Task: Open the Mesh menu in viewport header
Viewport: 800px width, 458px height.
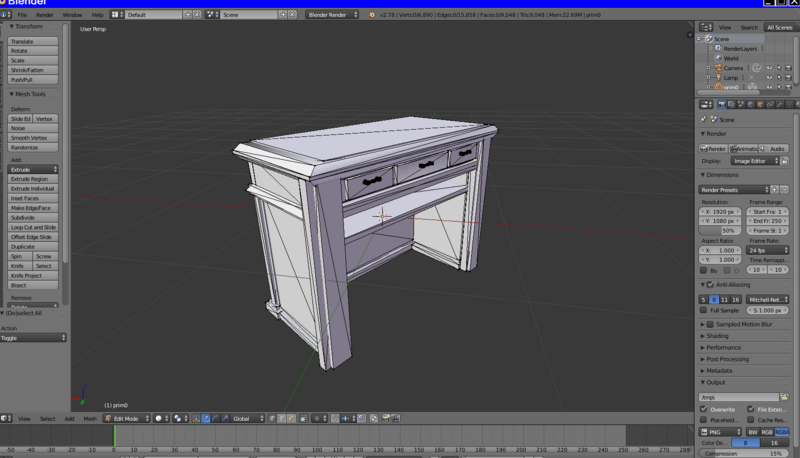Action: pyautogui.click(x=90, y=418)
